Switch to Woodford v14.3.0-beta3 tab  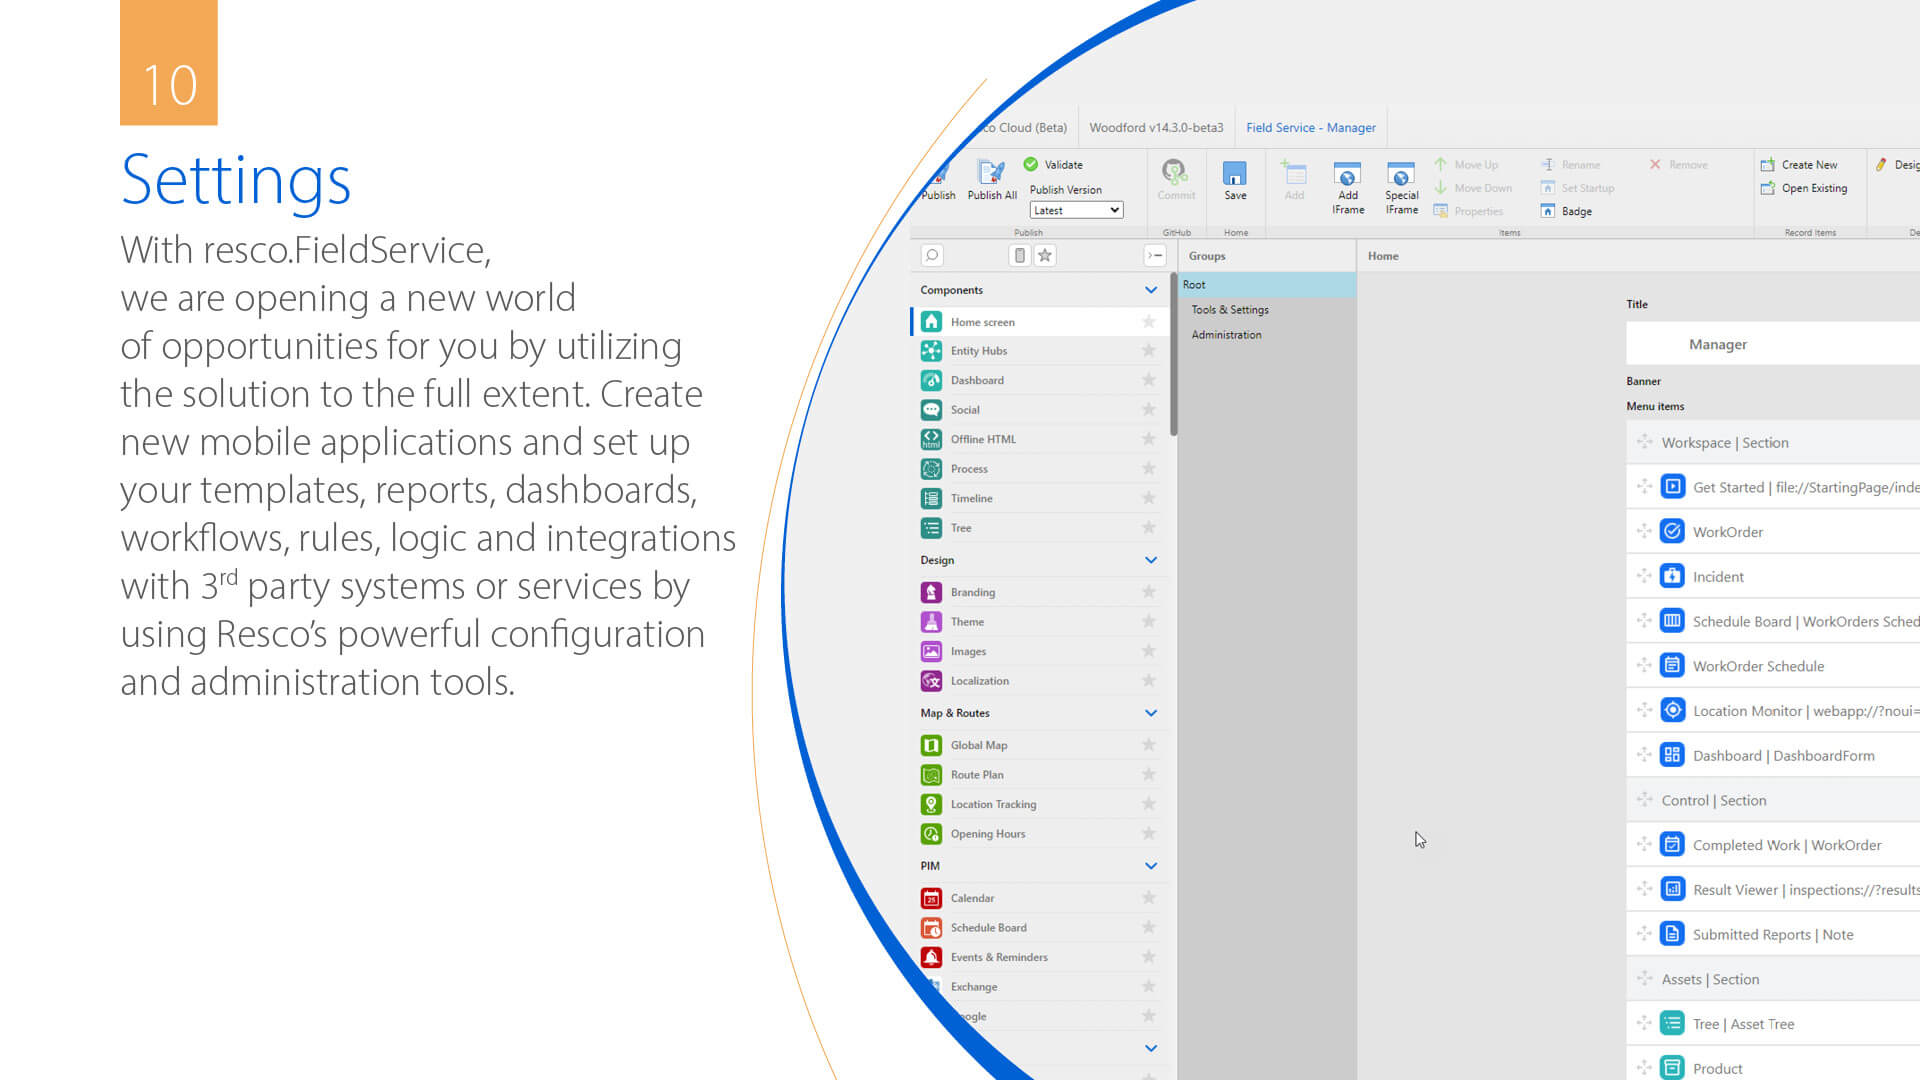click(x=1156, y=128)
